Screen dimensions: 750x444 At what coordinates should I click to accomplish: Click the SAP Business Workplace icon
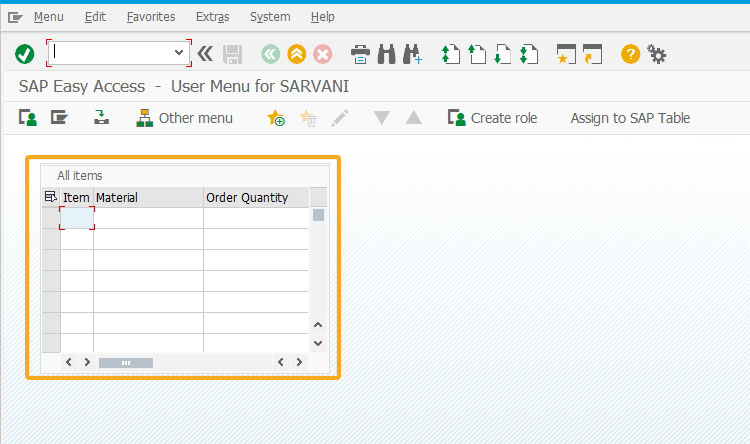click(x=101, y=118)
